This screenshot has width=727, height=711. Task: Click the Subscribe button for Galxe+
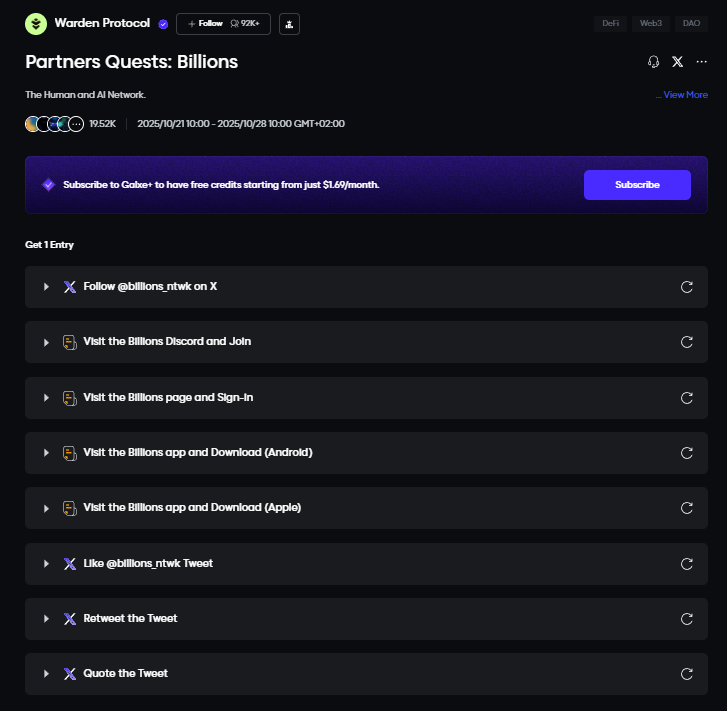pos(637,185)
